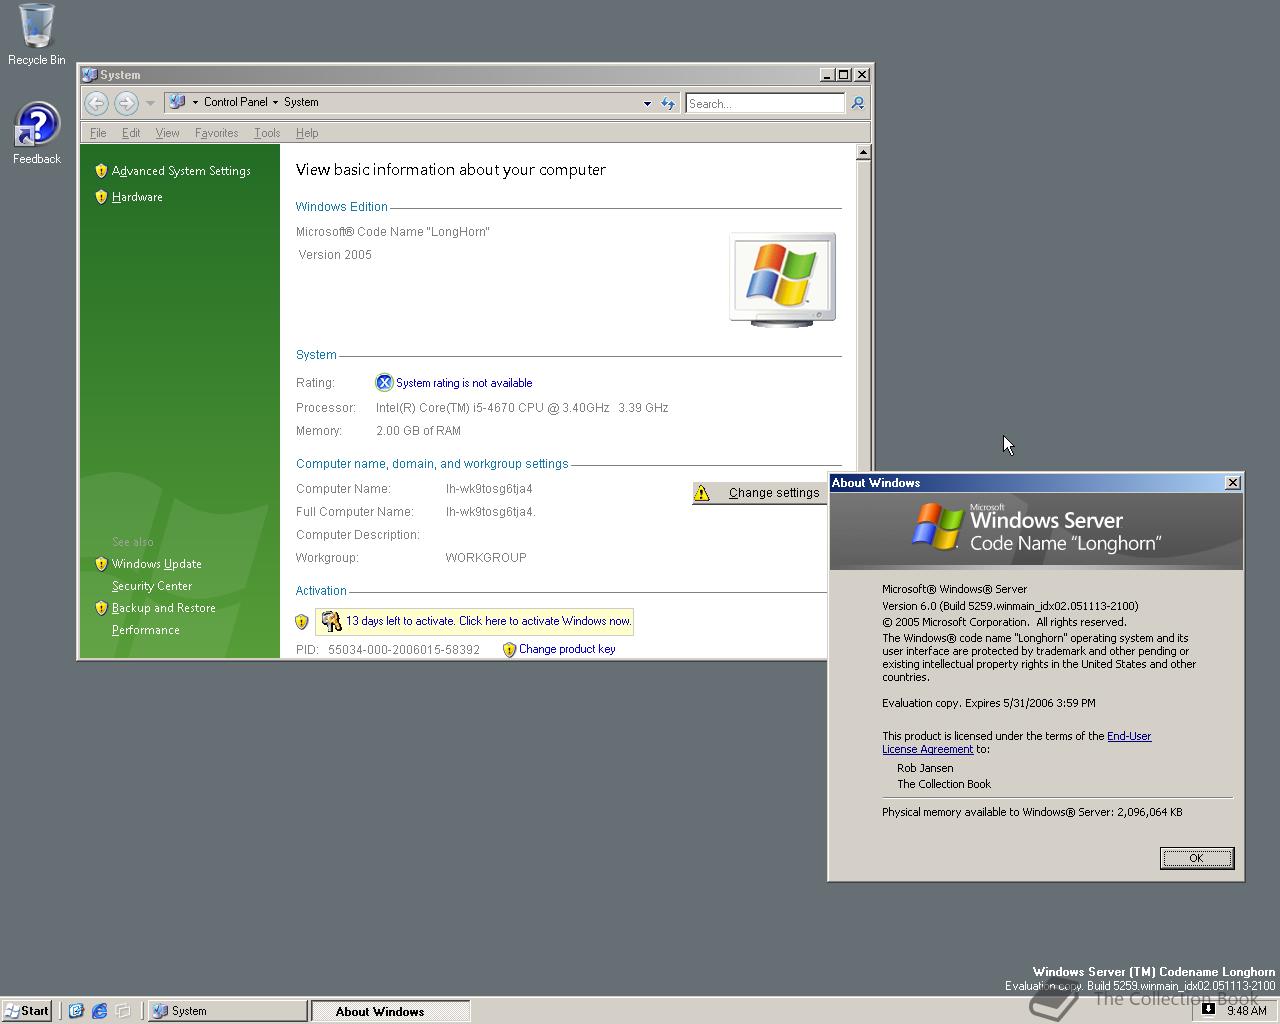Expand the dropdown arrow before Control Panel

click(195, 102)
